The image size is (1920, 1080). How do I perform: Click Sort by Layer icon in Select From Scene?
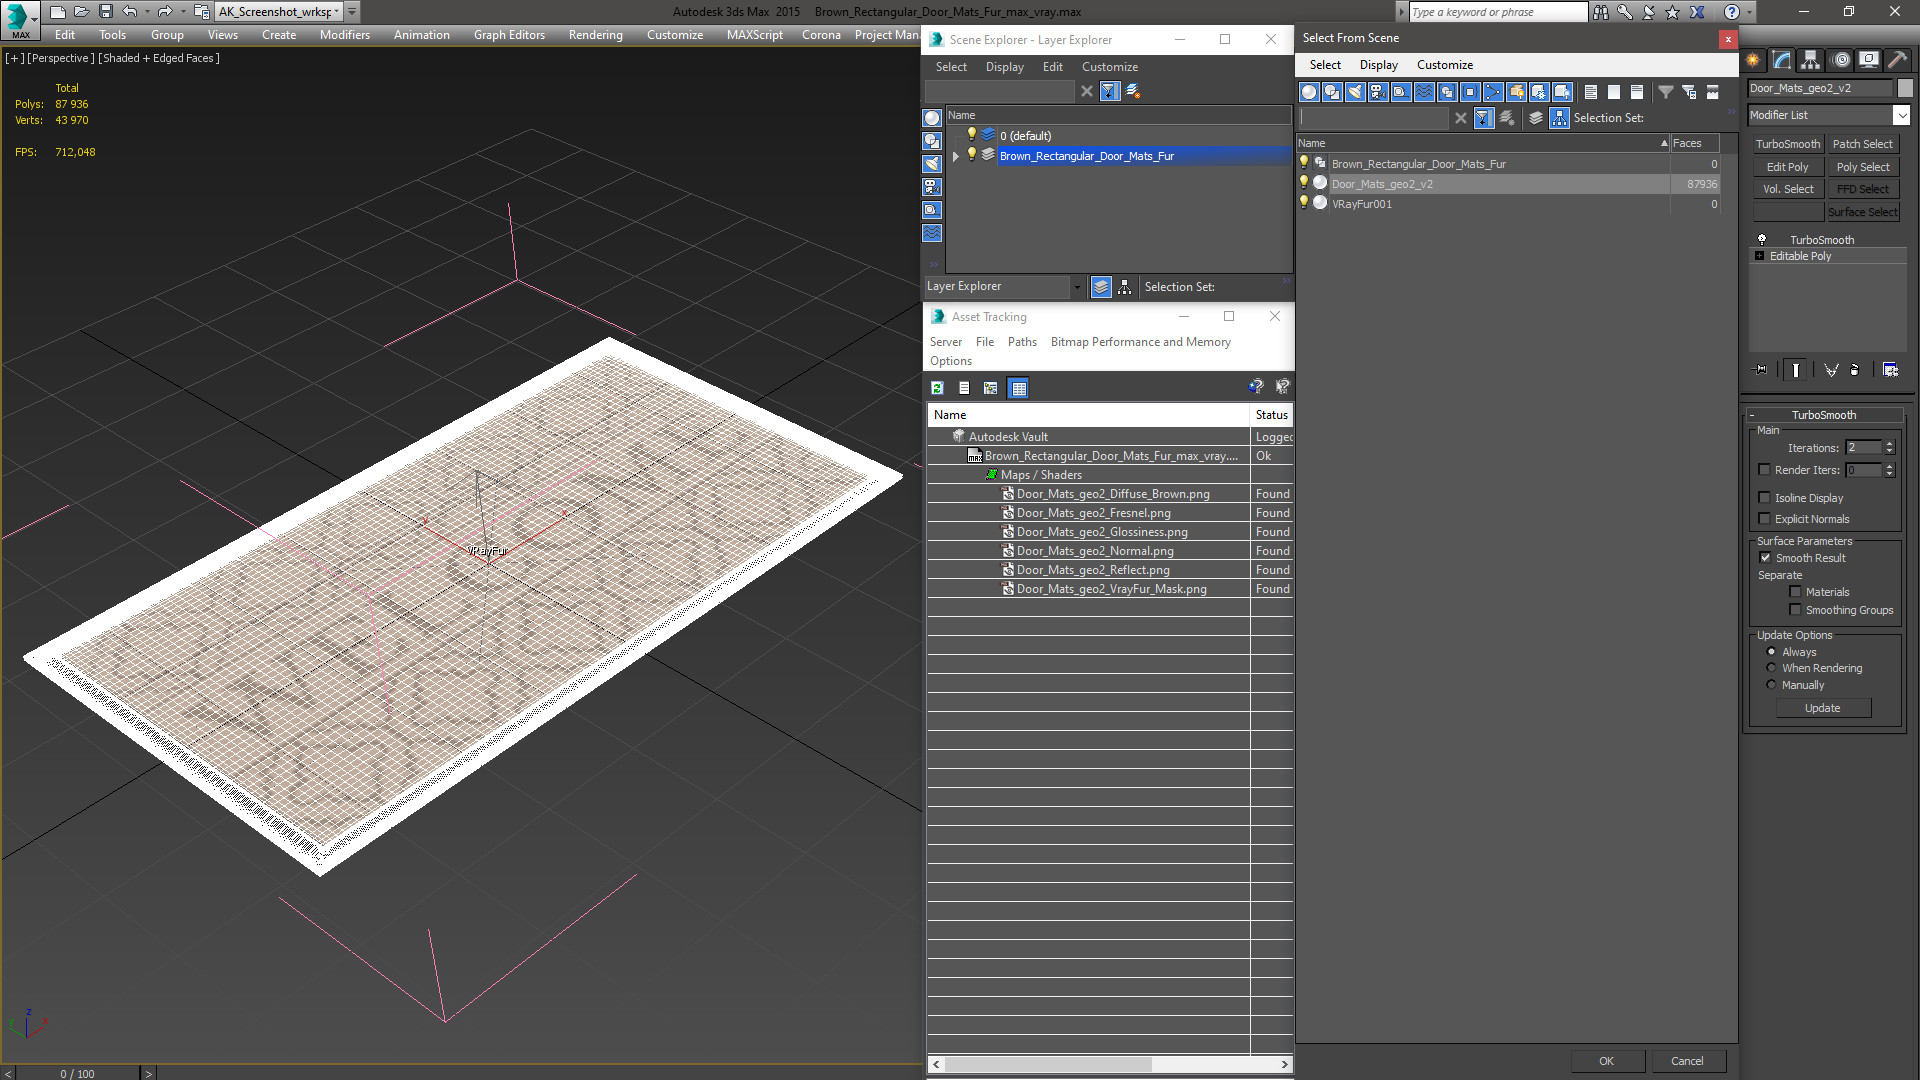(x=1536, y=118)
